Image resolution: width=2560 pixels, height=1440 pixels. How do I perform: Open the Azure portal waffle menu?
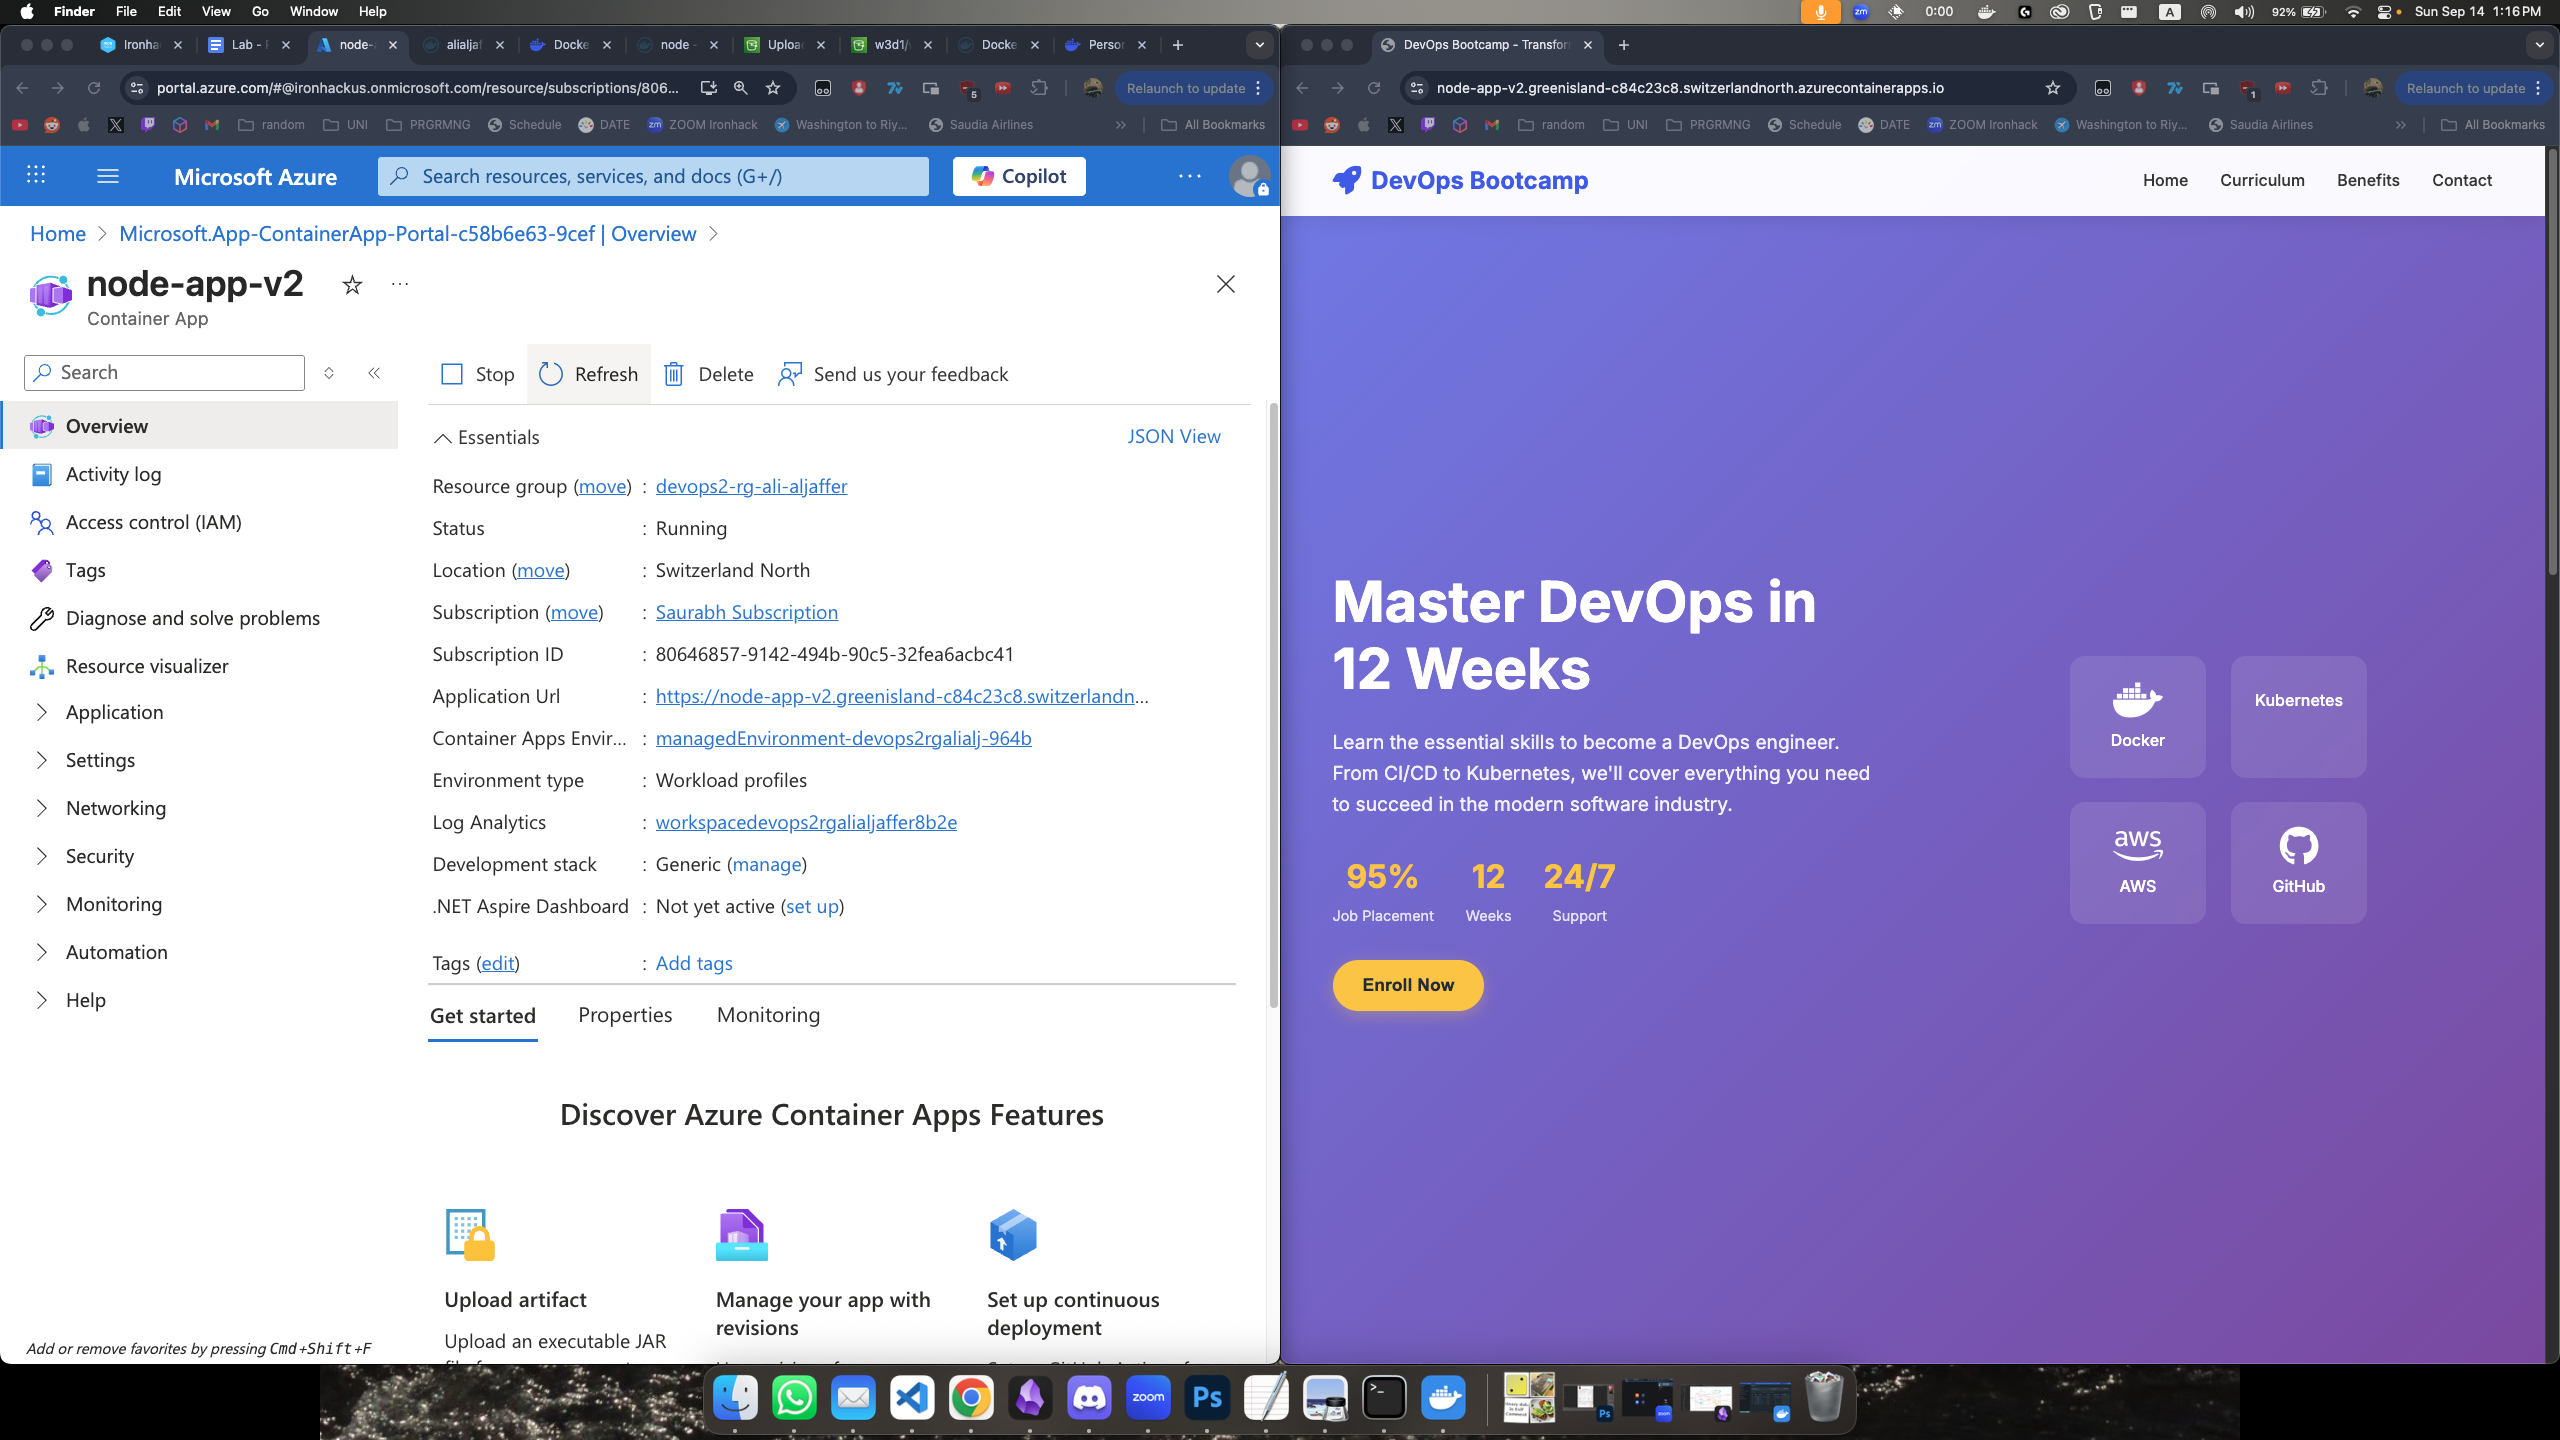point(35,175)
